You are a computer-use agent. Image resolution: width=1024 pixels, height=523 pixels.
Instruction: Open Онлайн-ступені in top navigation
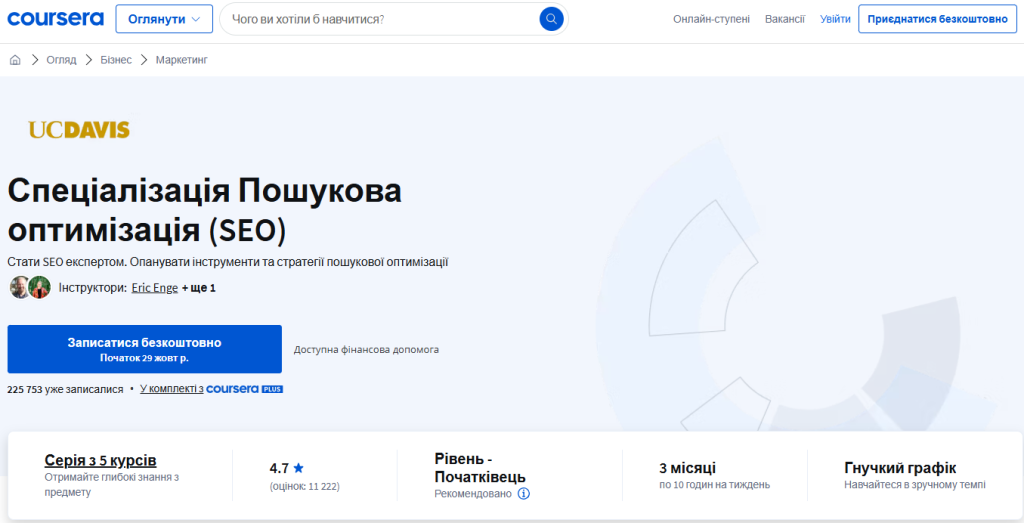pos(711,19)
